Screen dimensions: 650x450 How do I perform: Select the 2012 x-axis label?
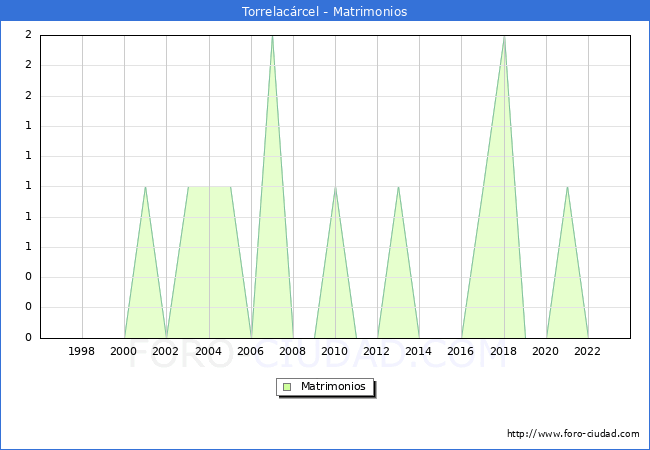[376, 351]
